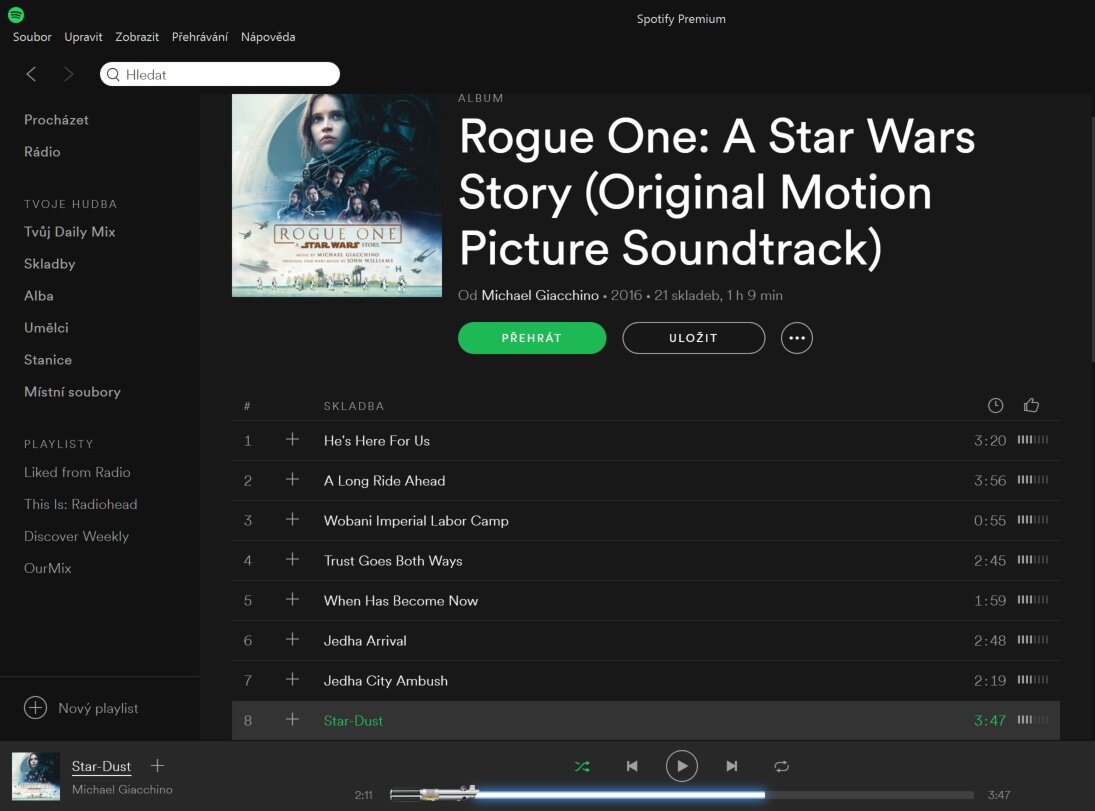Click now-playing album thumbnail
Image resolution: width=1095 pixels, height=811 pixels.
[x=36, y=776]
